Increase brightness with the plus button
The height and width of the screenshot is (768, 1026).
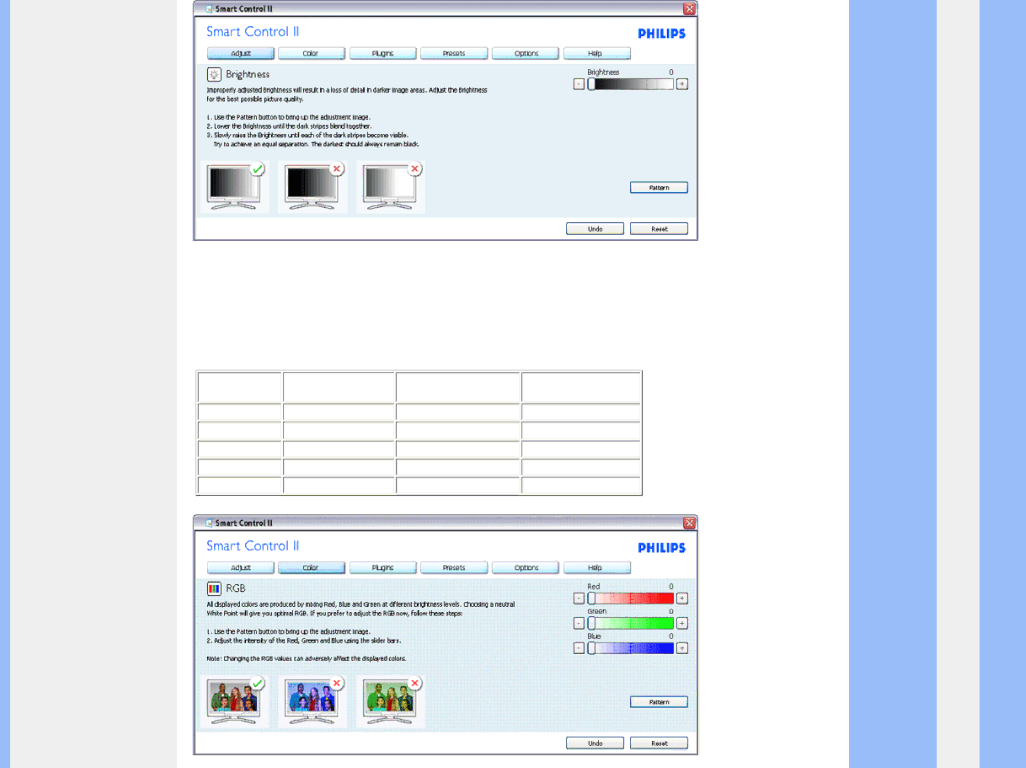pyautogui.click(x=682, y=84)
